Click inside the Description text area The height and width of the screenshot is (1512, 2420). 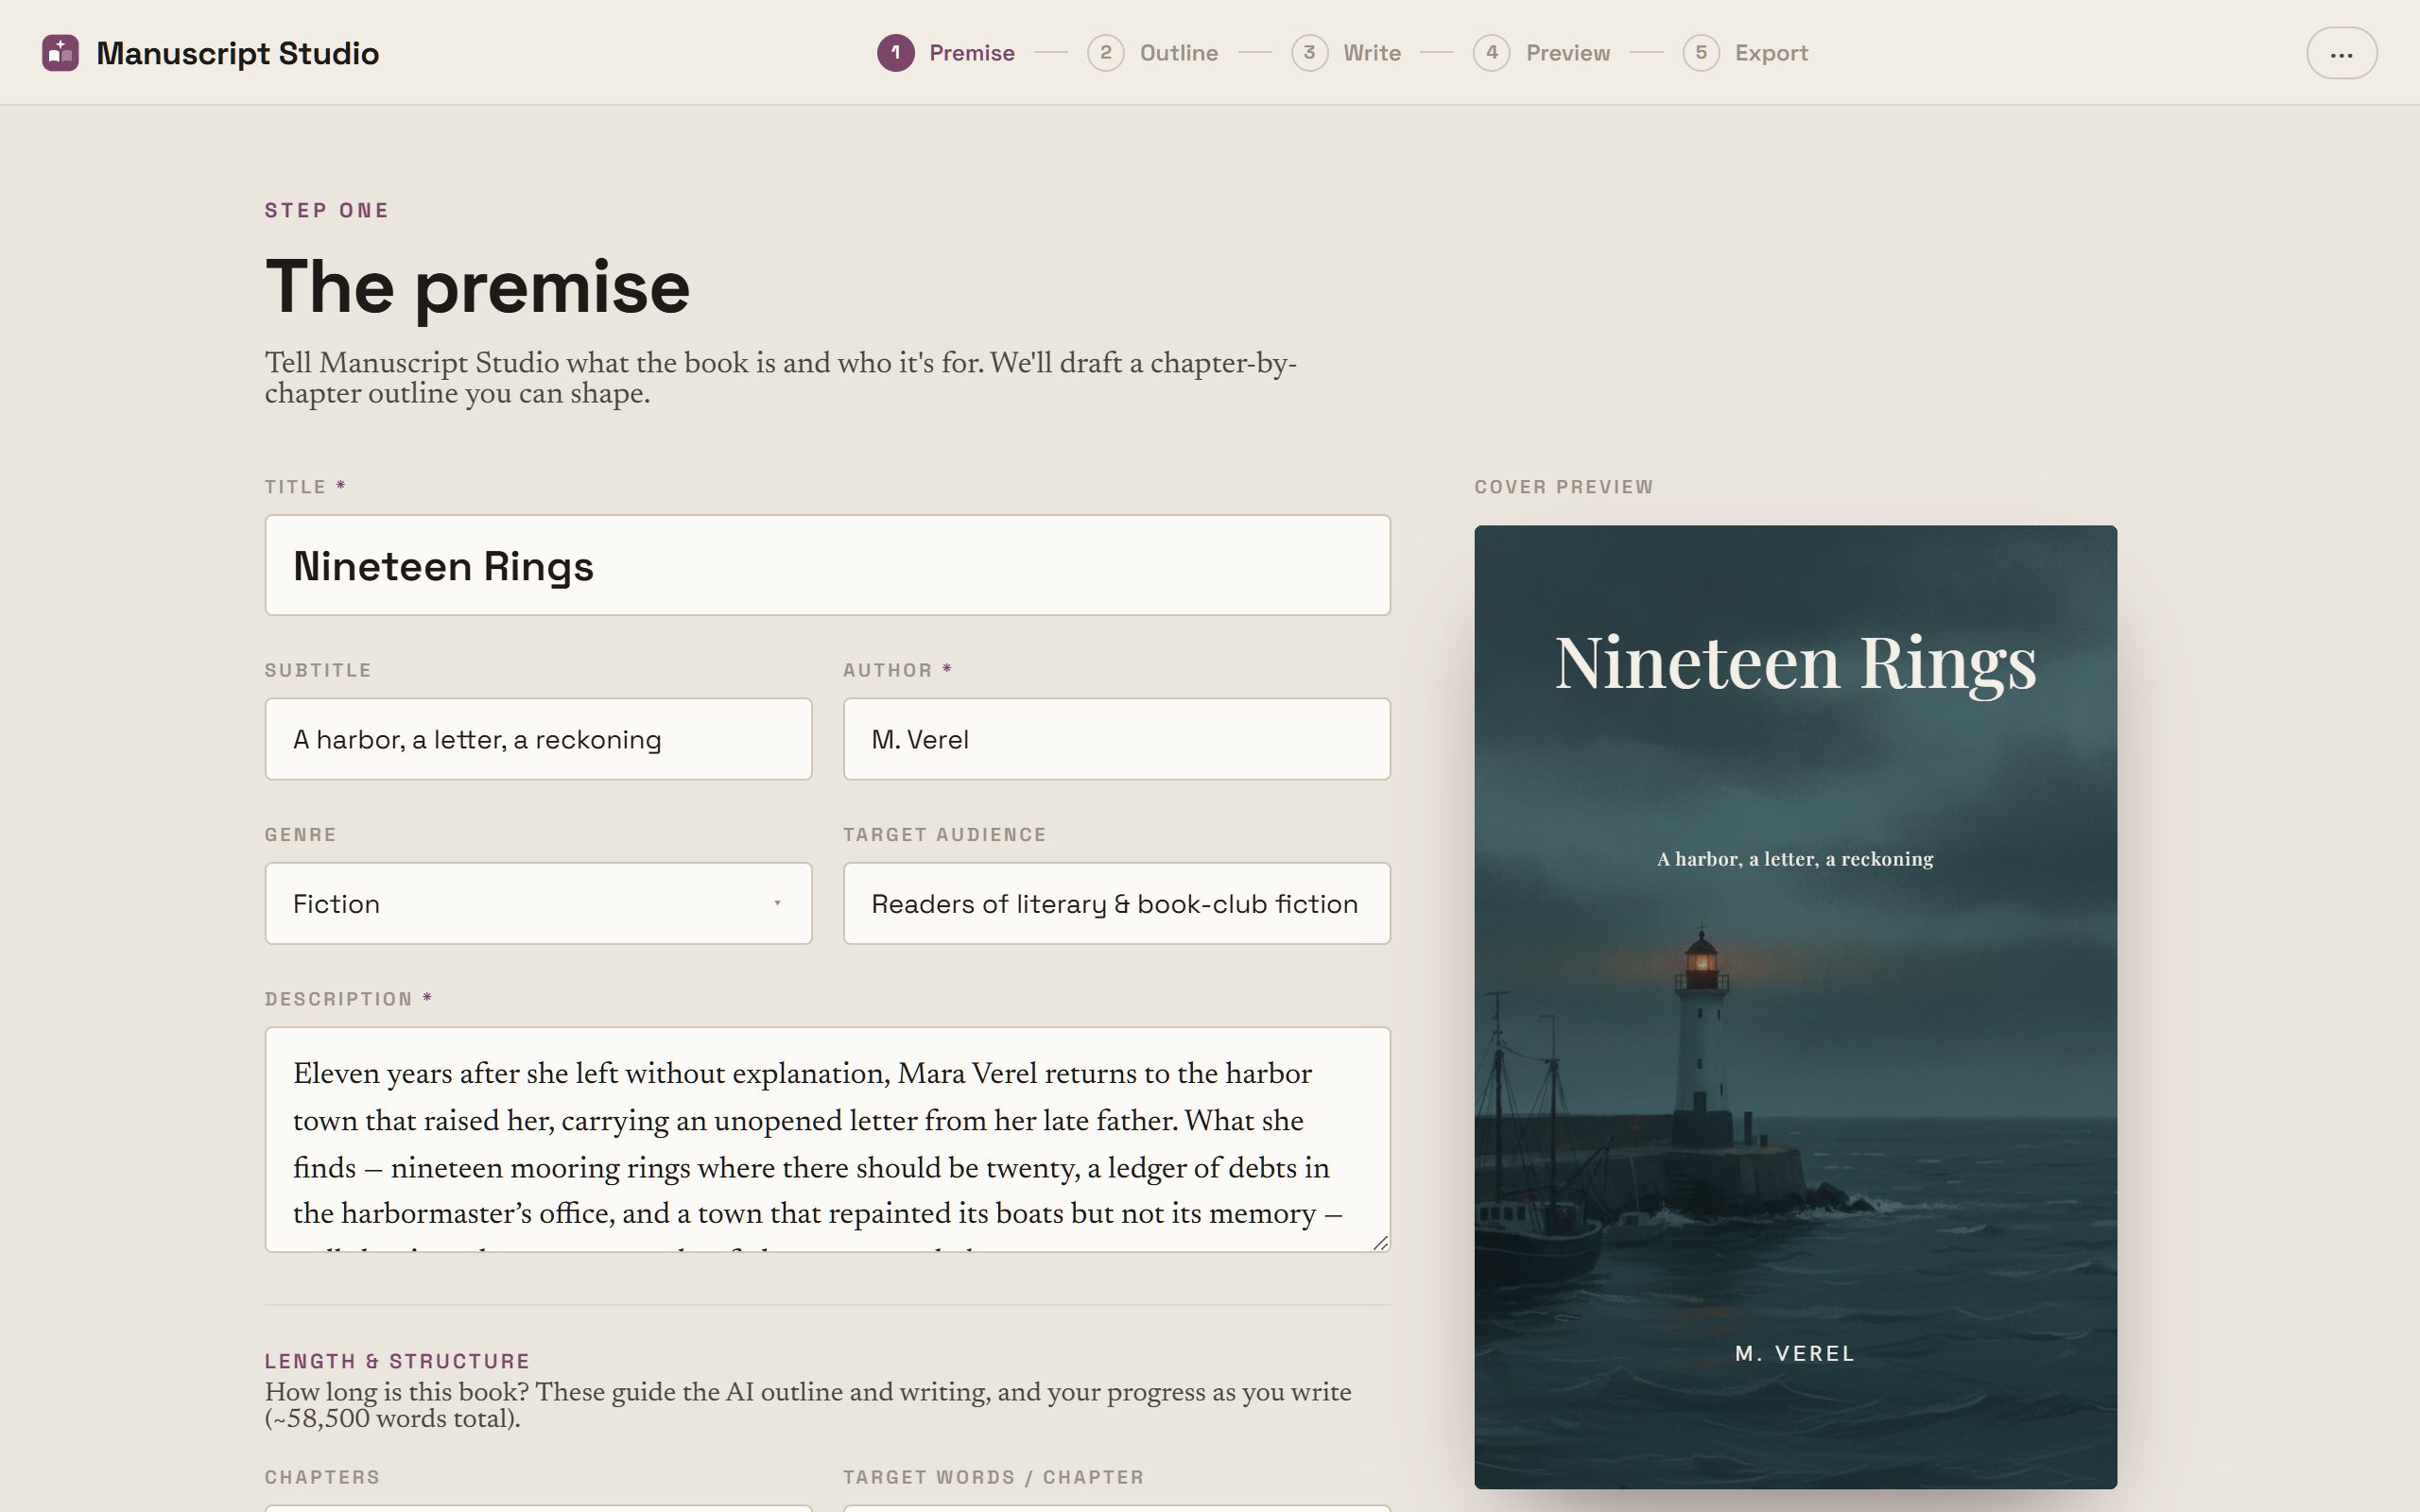pyautogui.click(x=827, y=1139)
